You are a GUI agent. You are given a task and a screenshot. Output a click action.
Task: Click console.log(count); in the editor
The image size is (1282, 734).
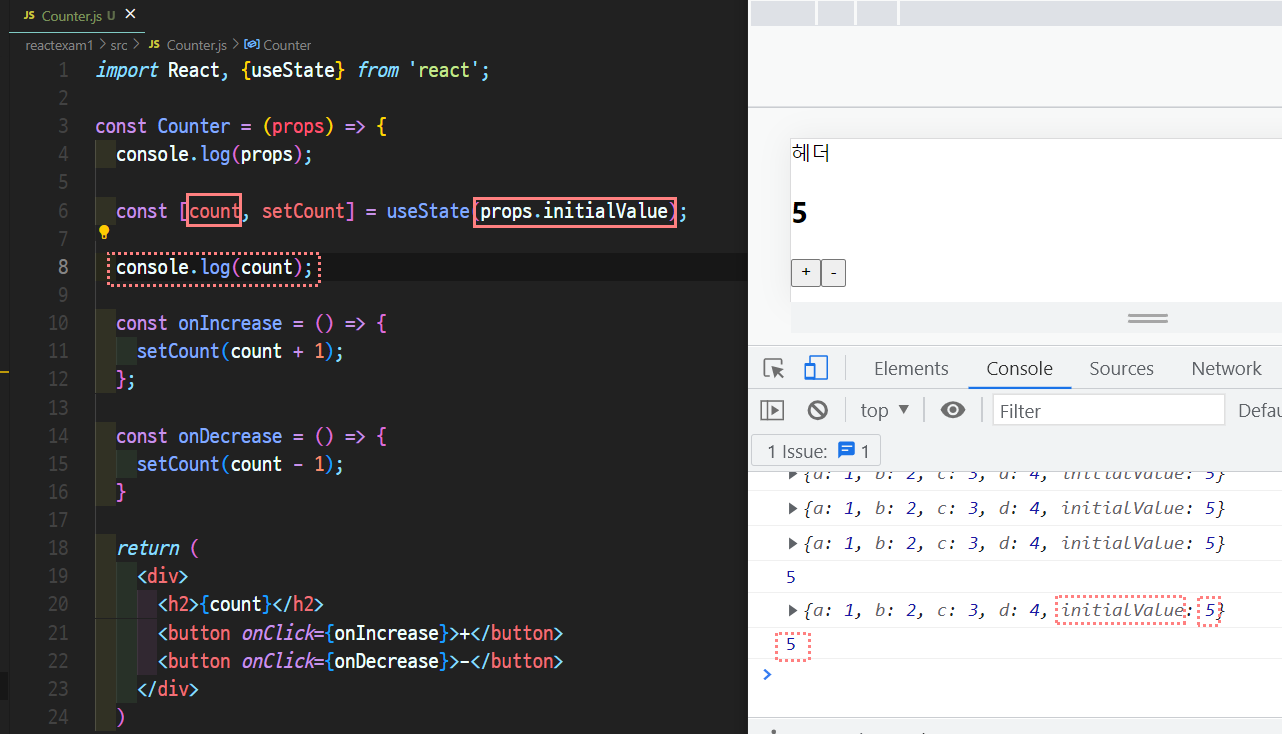[x=214, y=267]
